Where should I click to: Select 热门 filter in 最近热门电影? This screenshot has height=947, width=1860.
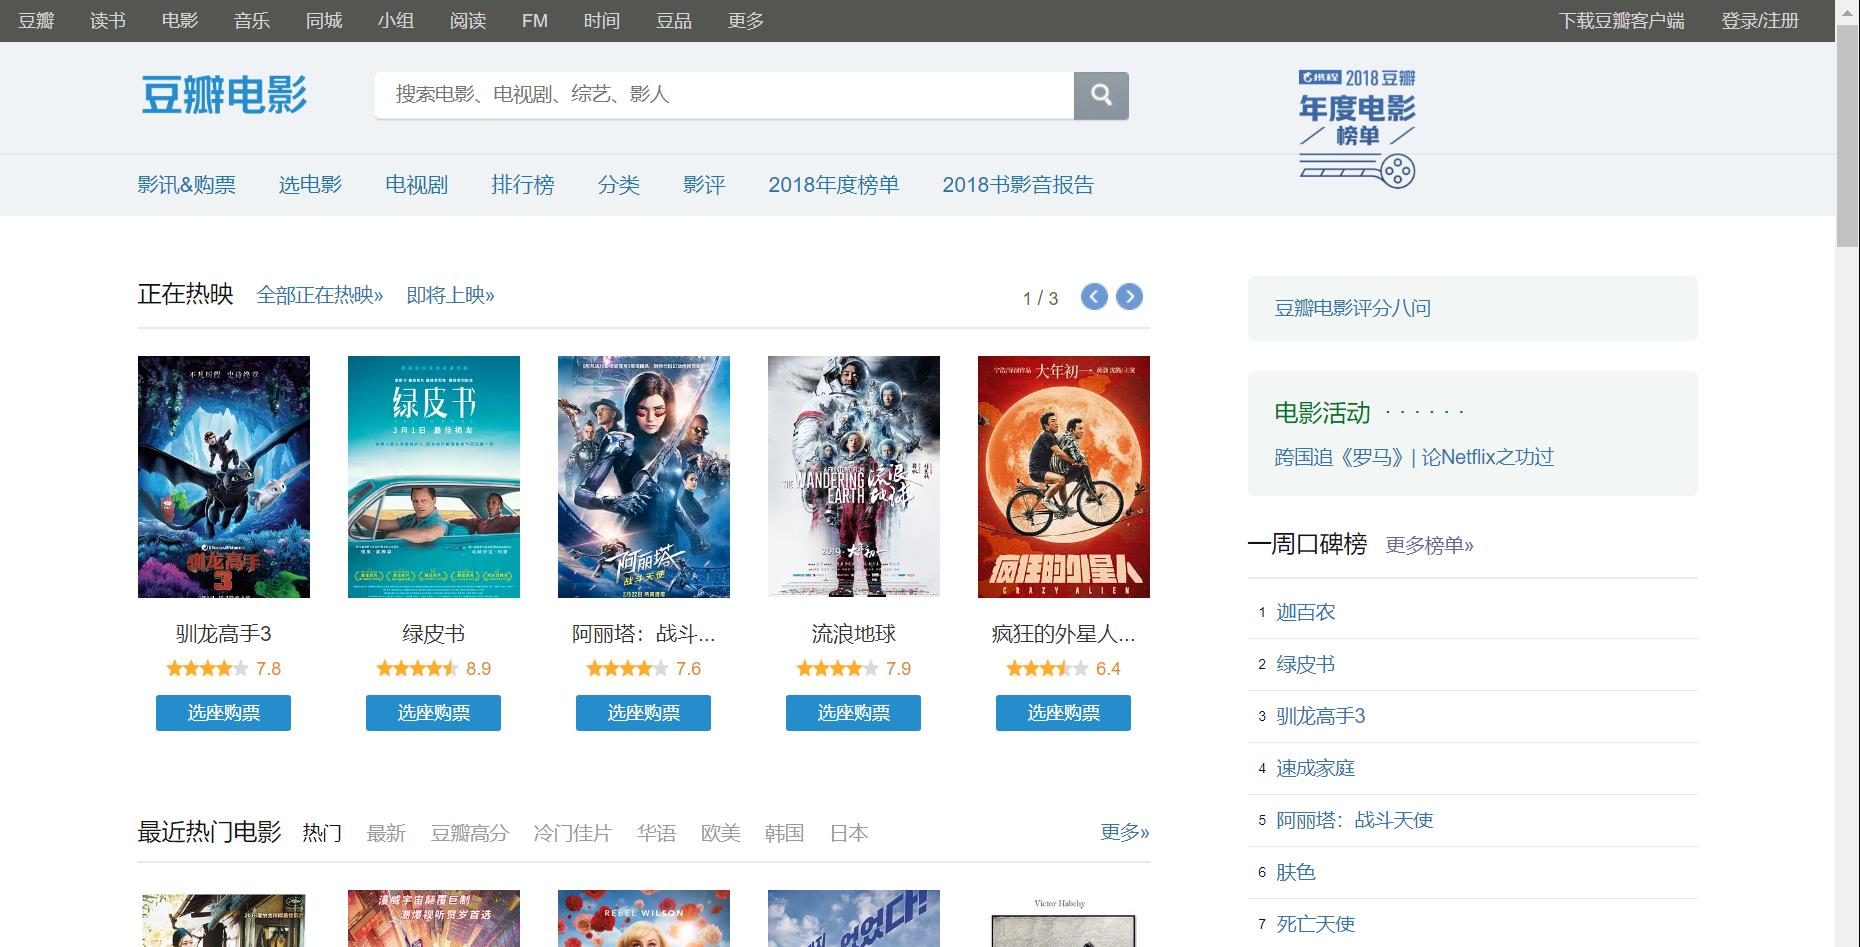(x=322, y=833)
